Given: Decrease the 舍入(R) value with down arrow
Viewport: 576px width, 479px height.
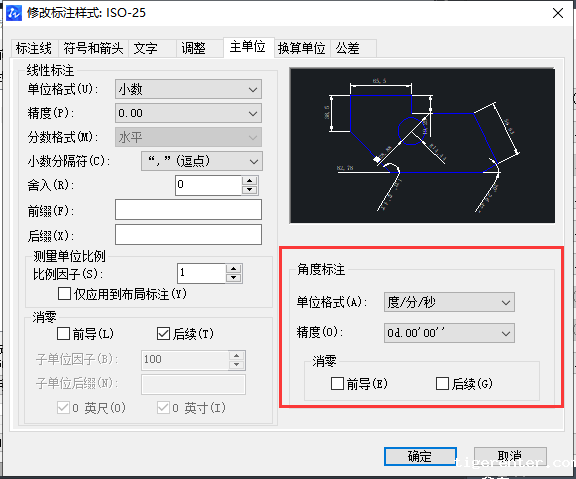Looking at the screenshot, I should [x=250, y=190].
